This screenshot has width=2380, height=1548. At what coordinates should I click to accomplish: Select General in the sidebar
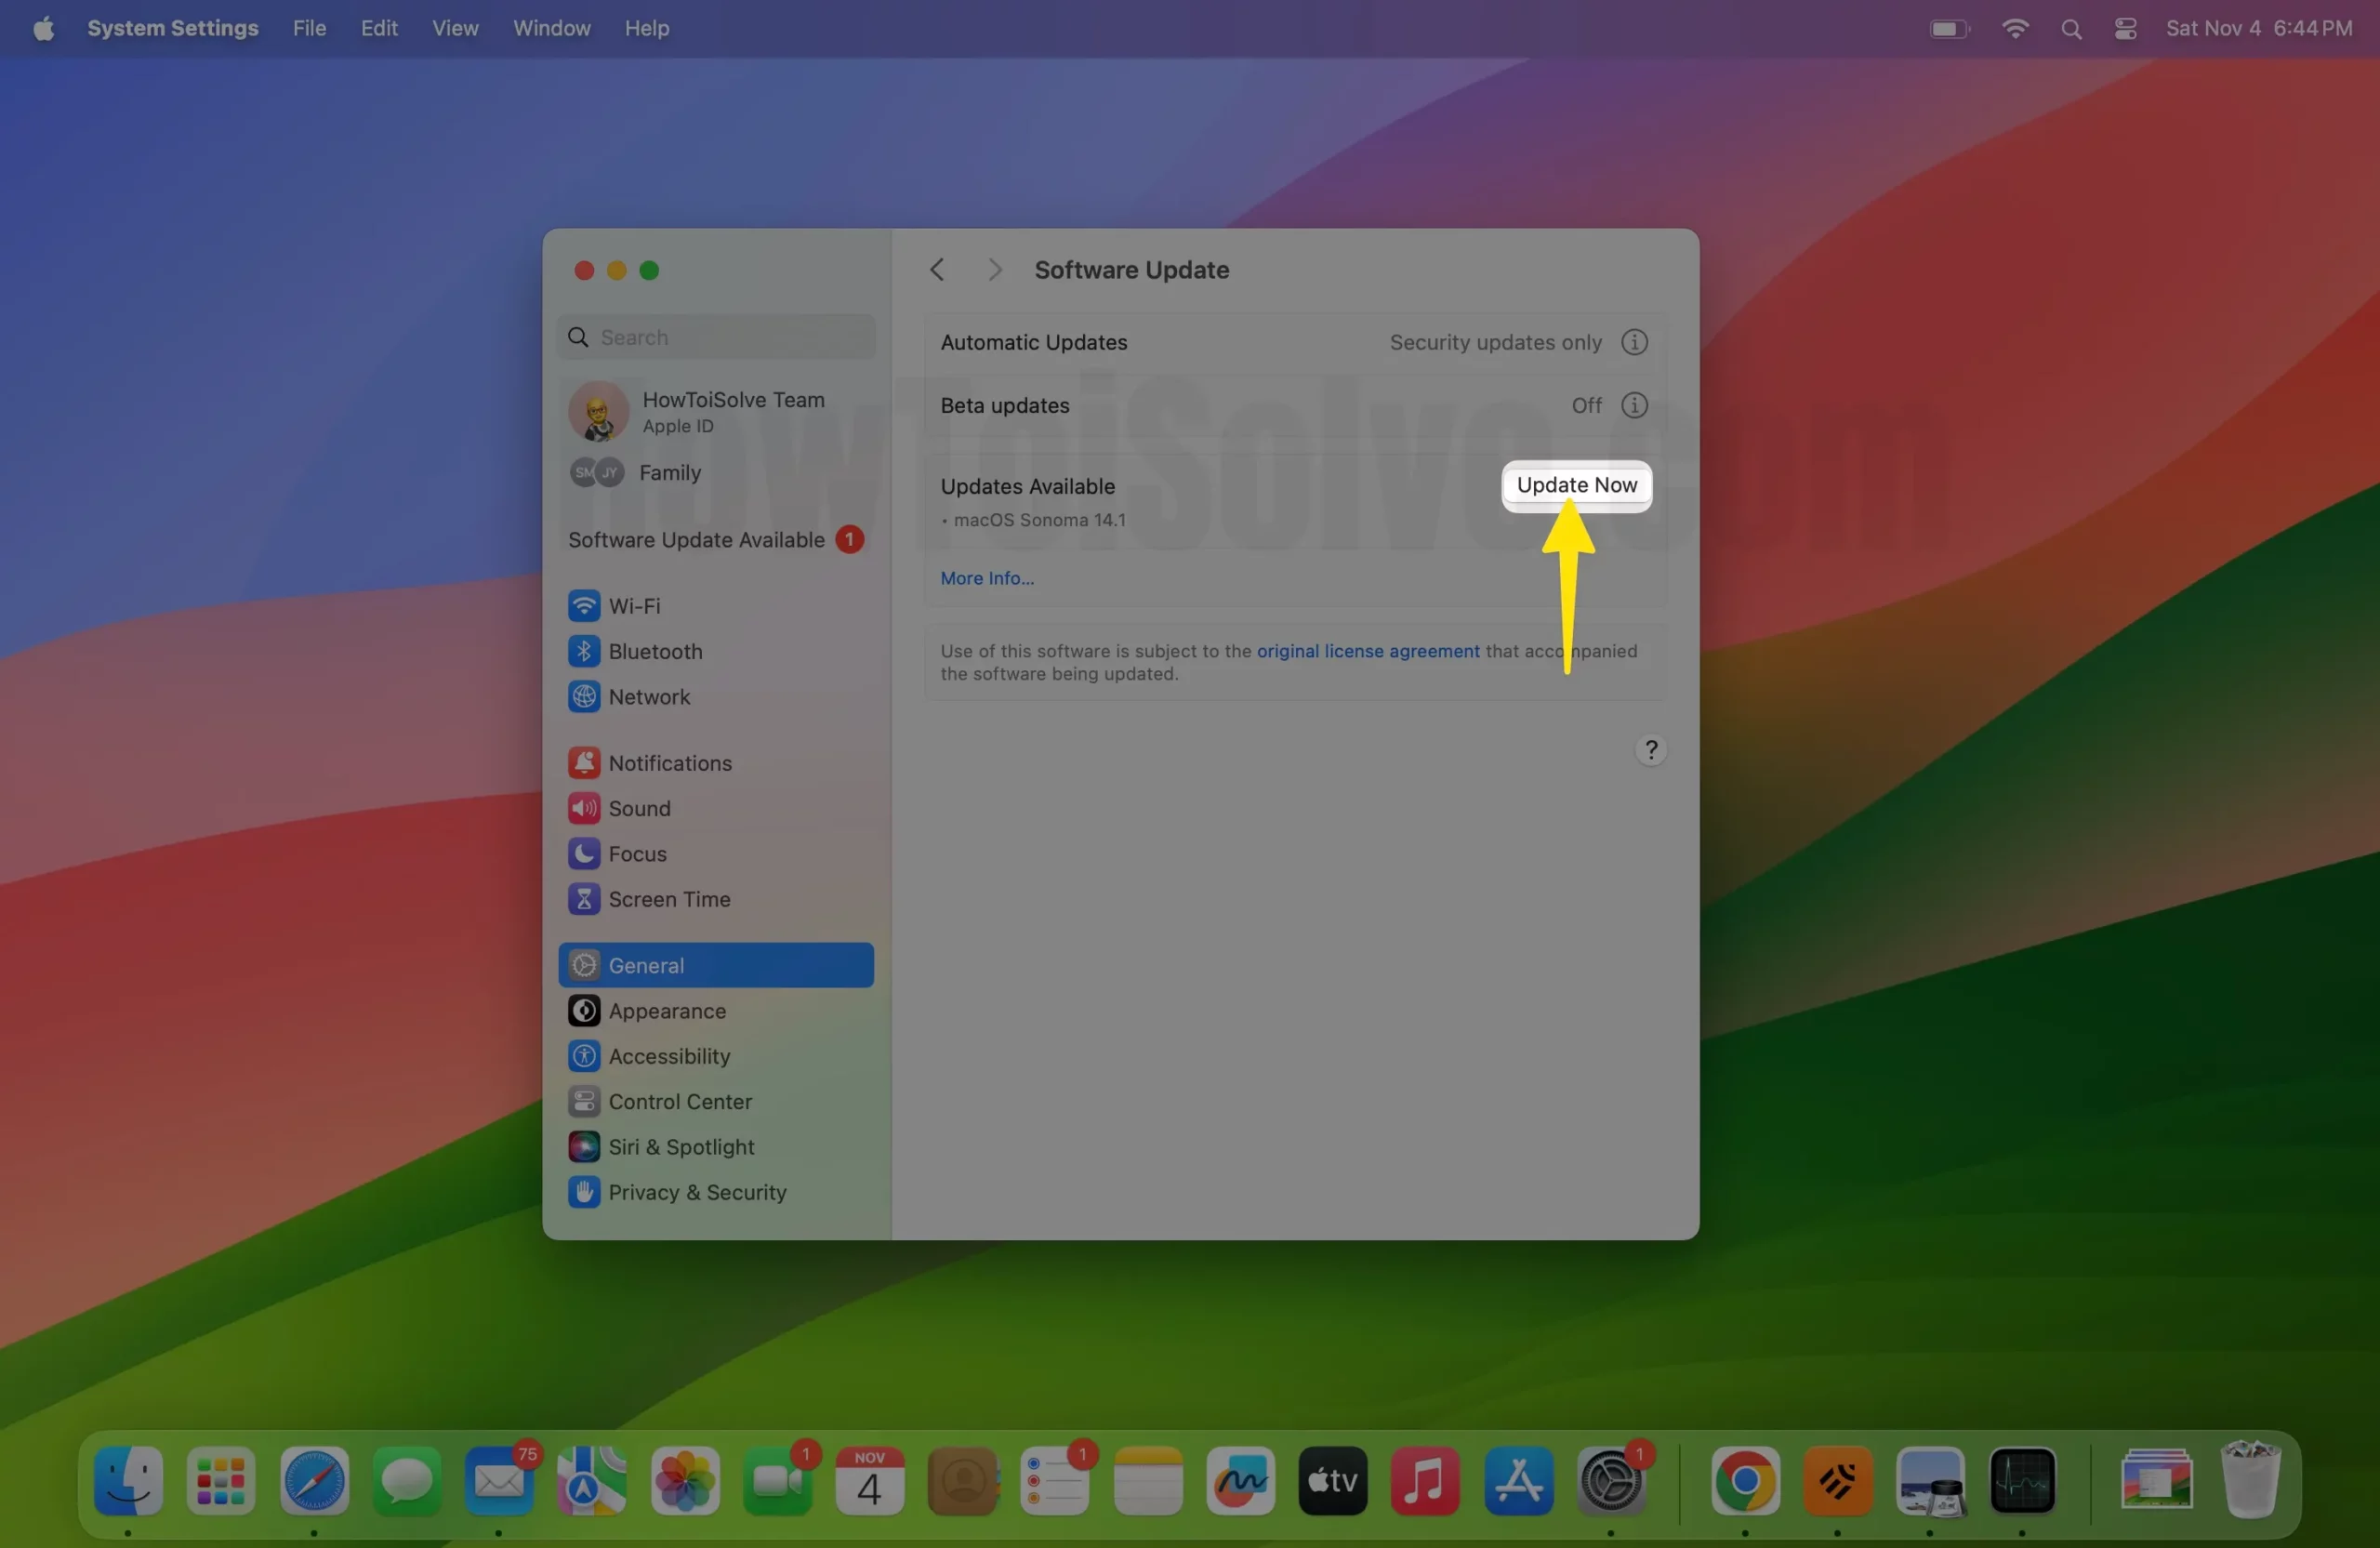pyautogui.click(x=716, y=965)
